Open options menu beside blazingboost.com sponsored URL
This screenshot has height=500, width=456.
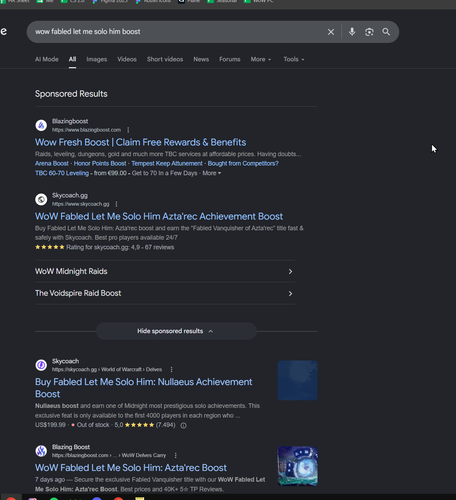coord(128,130)
